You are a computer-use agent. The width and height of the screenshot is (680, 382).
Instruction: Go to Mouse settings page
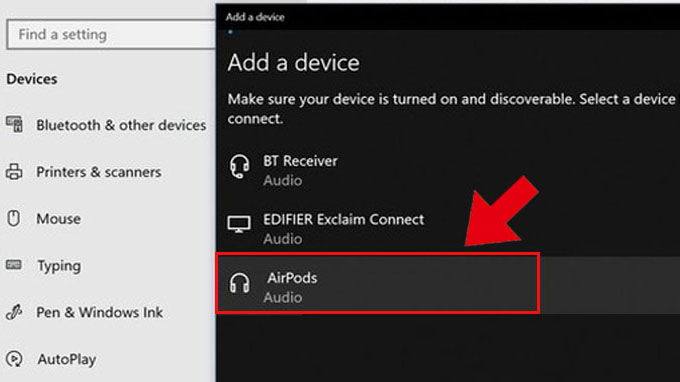[x=108, y=219]
